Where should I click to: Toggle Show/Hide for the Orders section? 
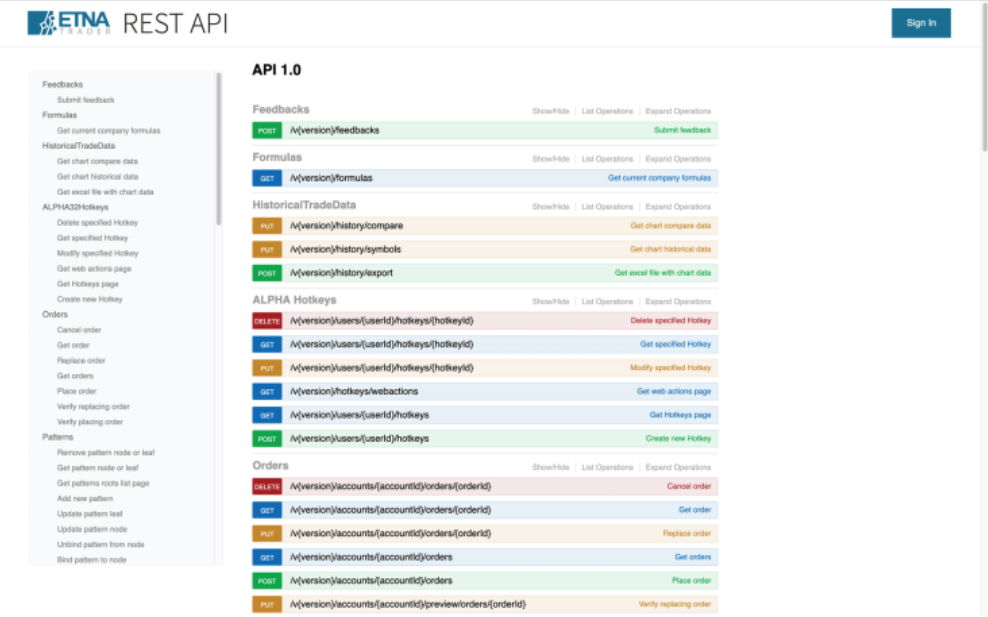tap(550, 467)
